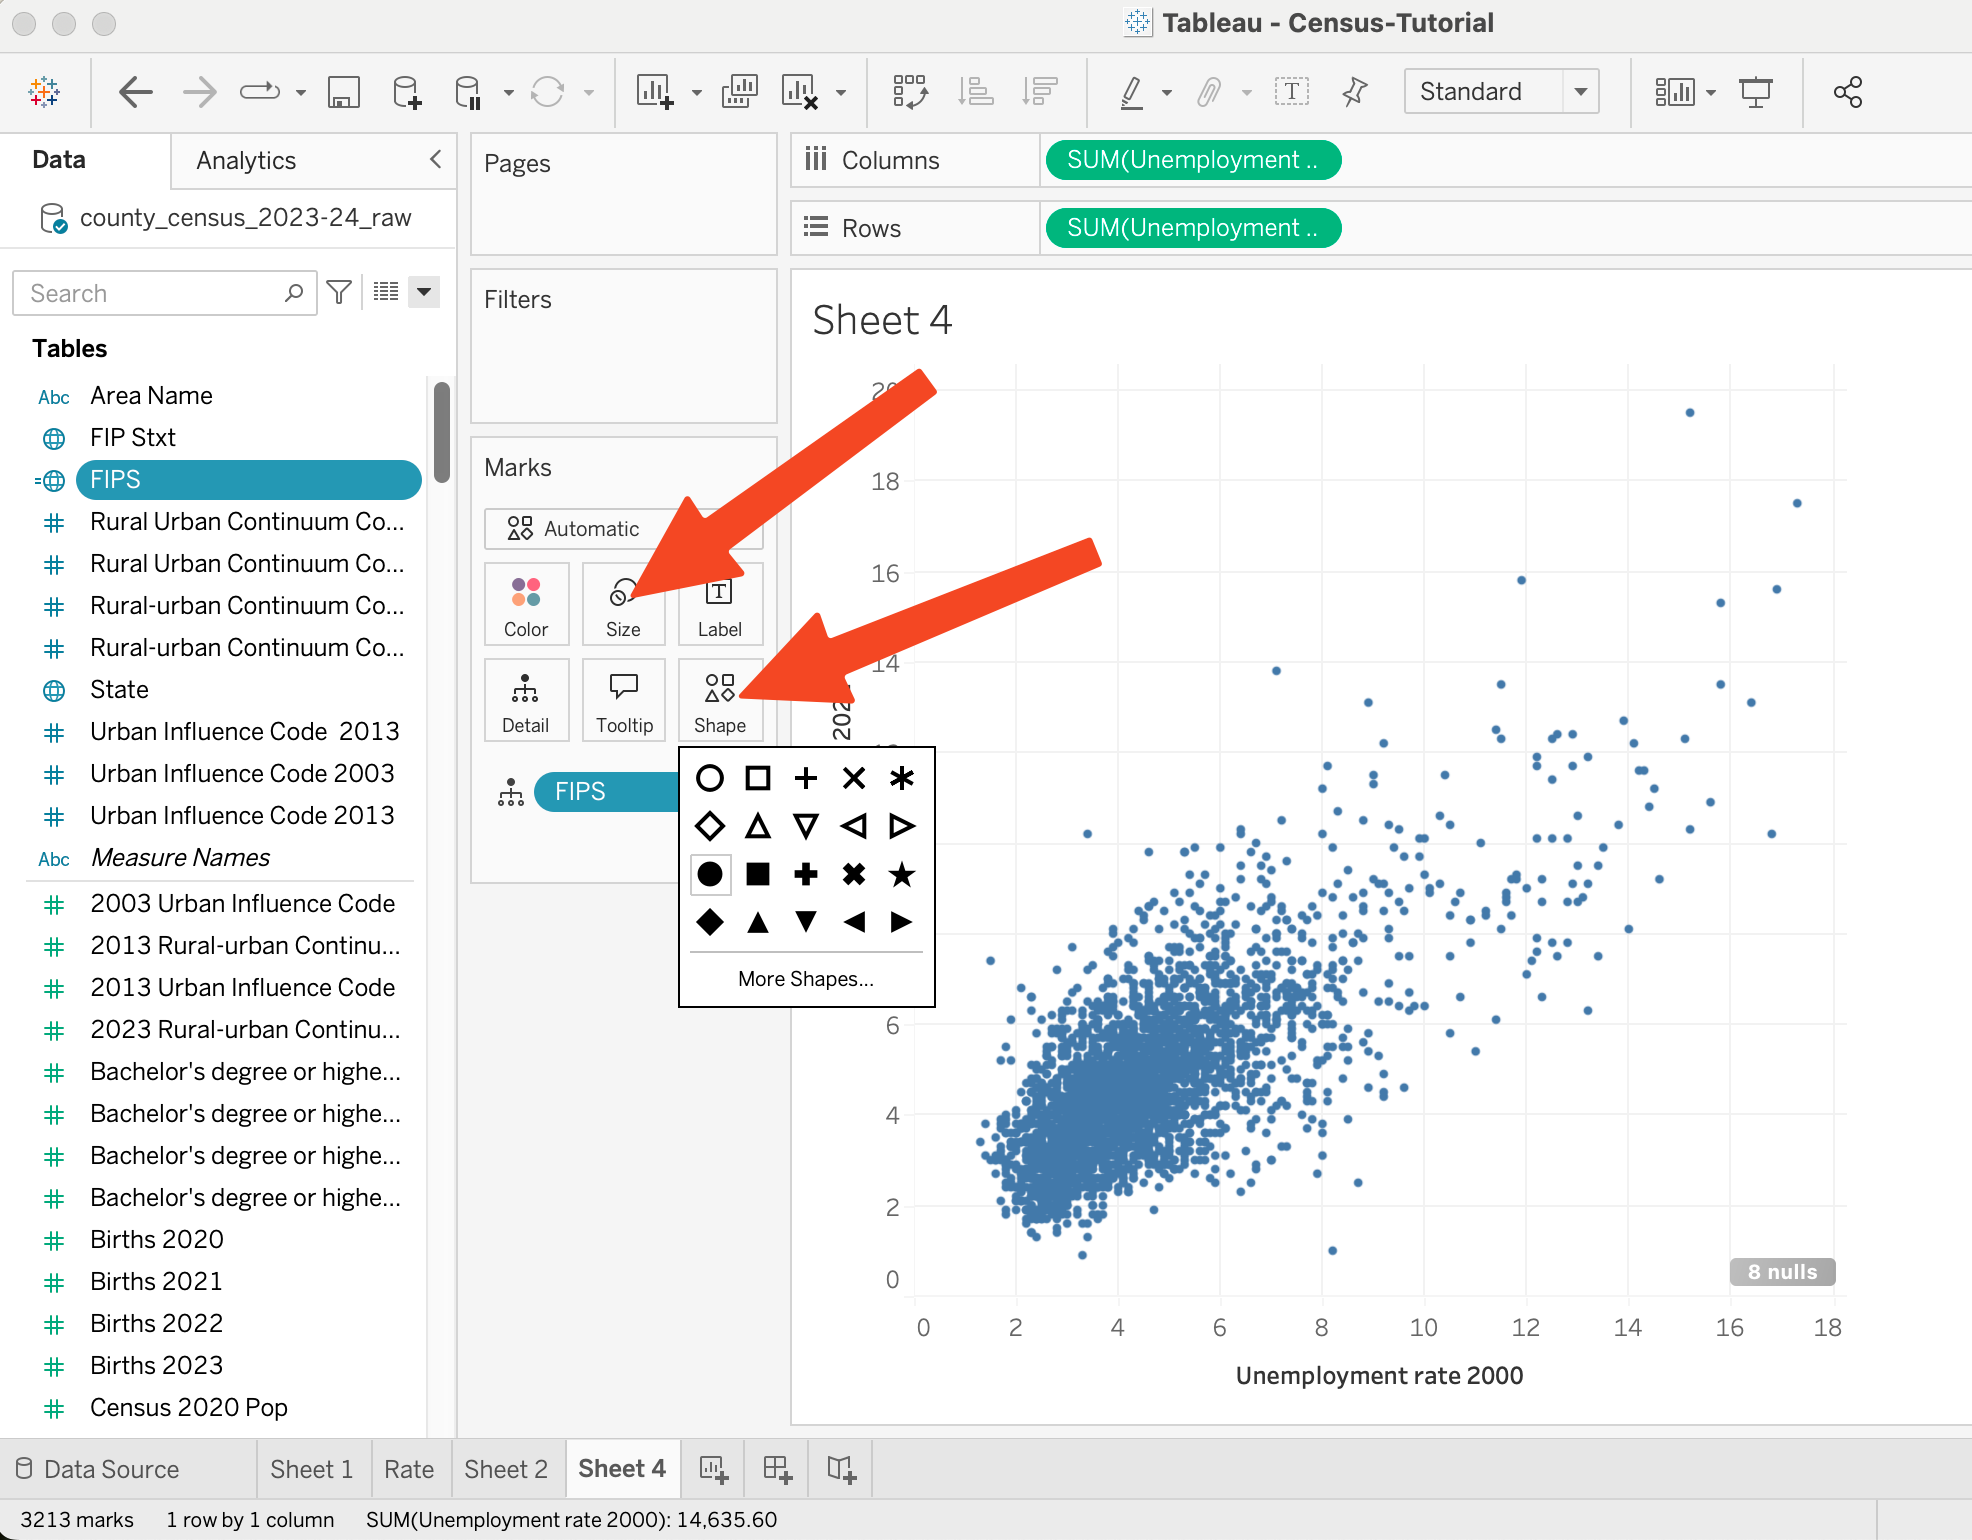The width and height of the screenshot is (1972, 1540).
Task: Choose the asterisk shape
Action: pyautogui.click(x=902, y=778)
